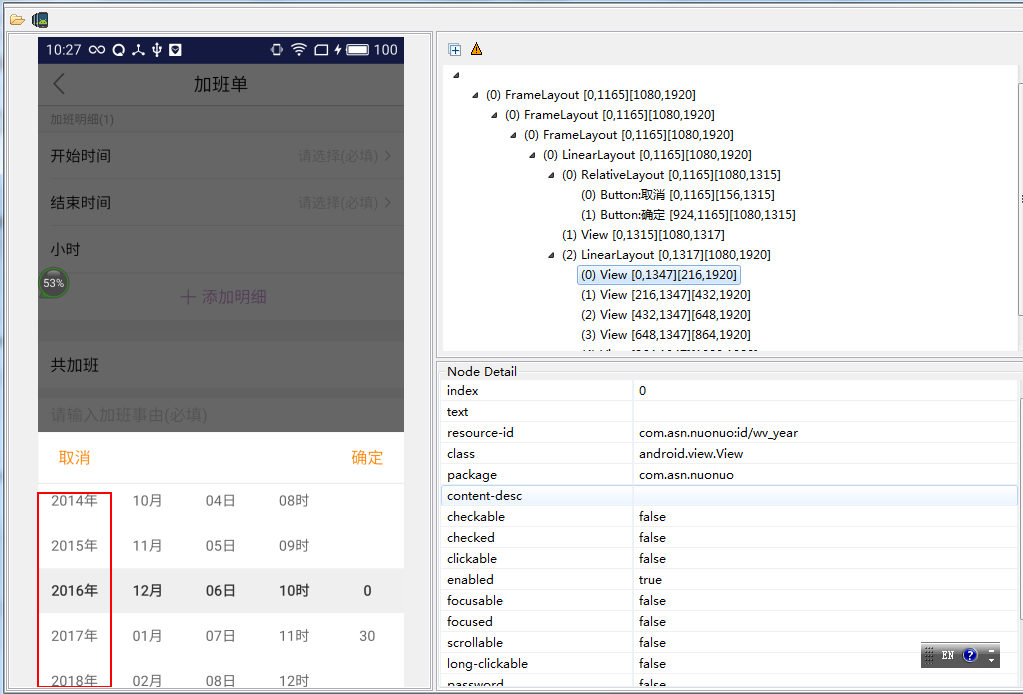Click the EN language indicator

point(948,655)
